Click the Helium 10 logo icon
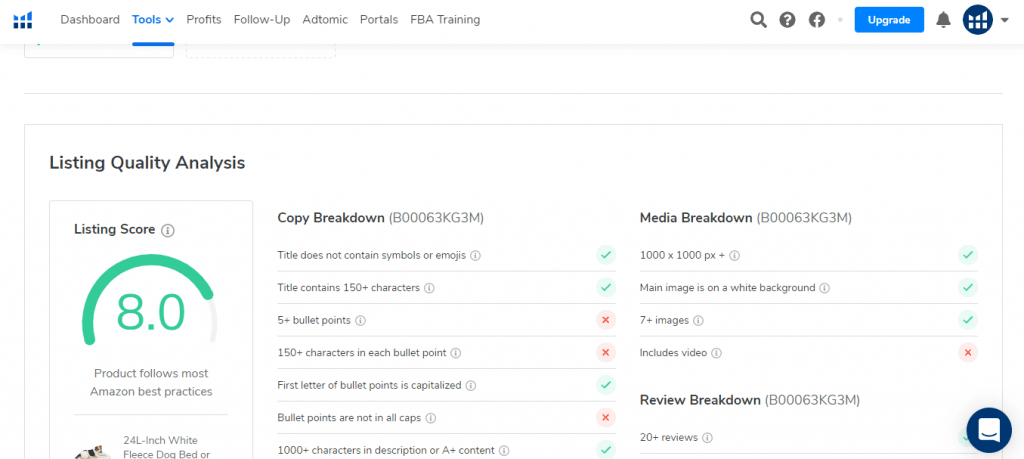The image size is (1024, 459). [23, 20]
